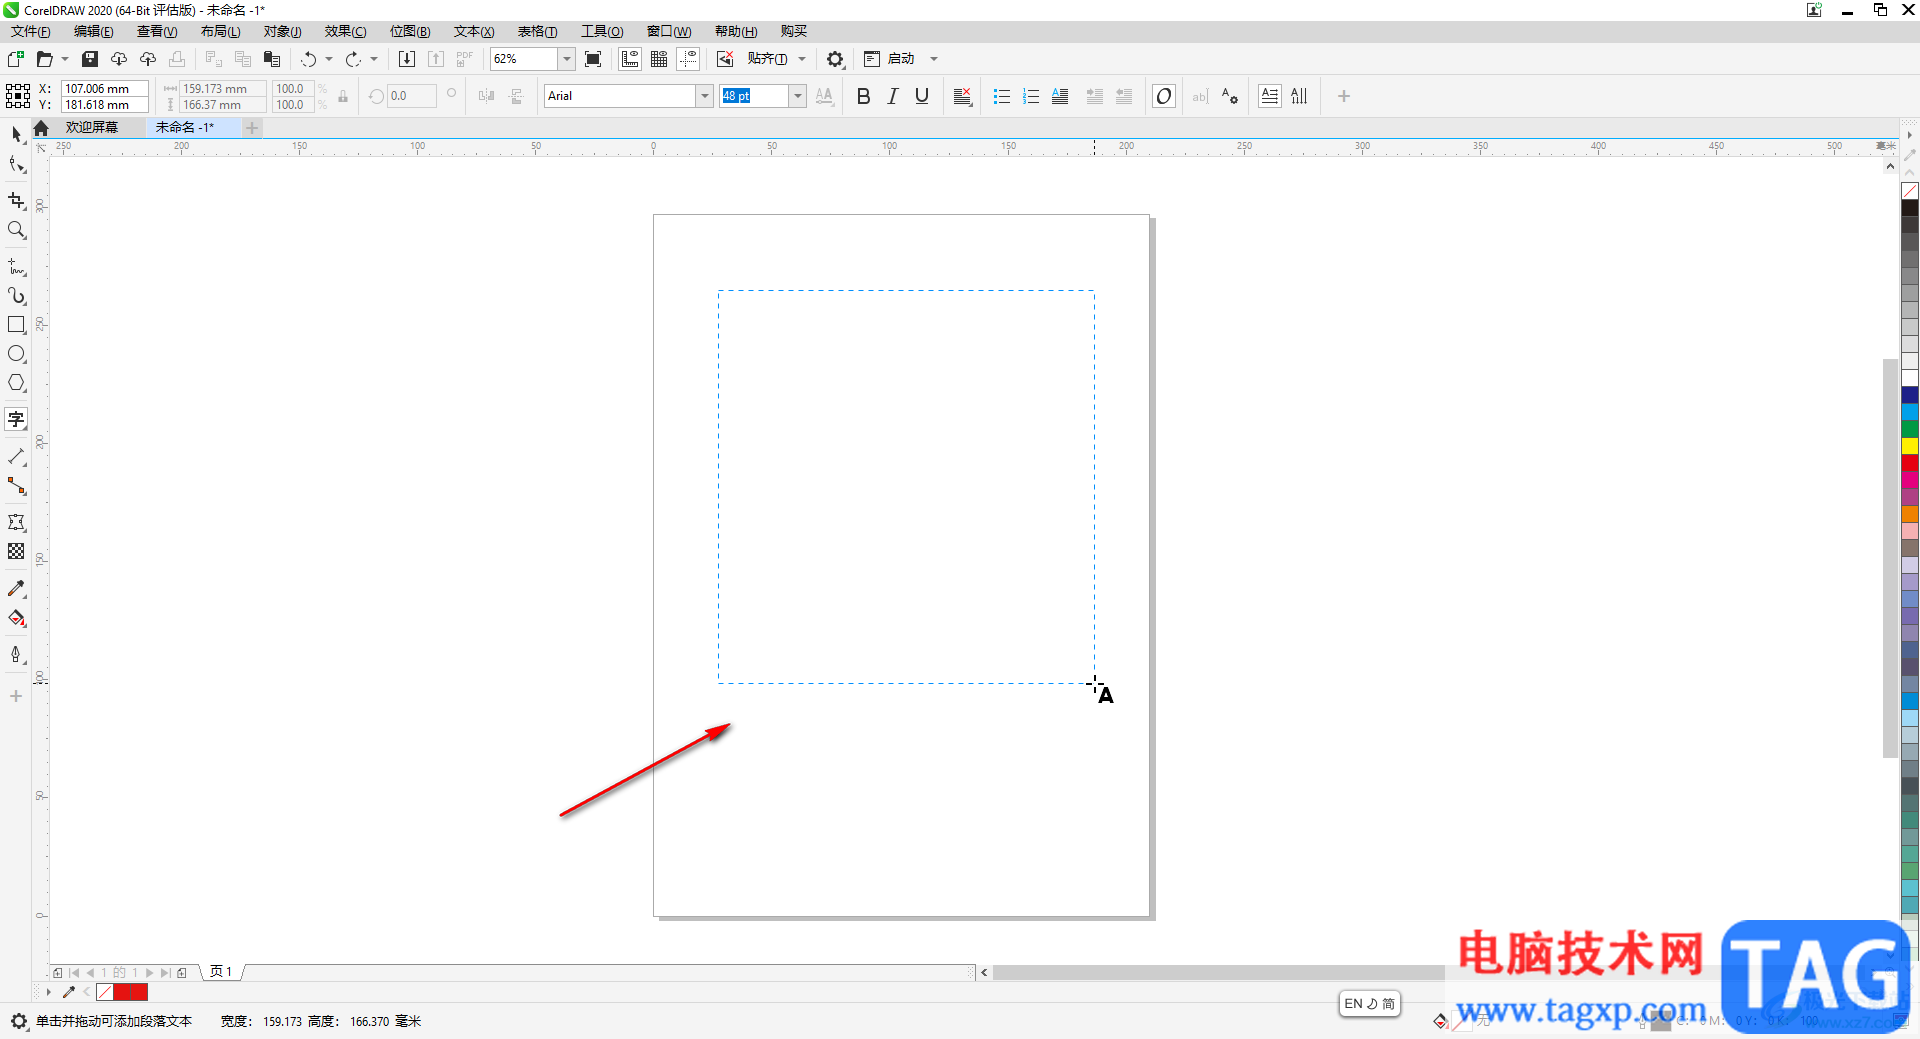This screenshot has height=1039, width=1920.
Task: Pick the red palette color swatch
Action: click(x=1910, y=463)
